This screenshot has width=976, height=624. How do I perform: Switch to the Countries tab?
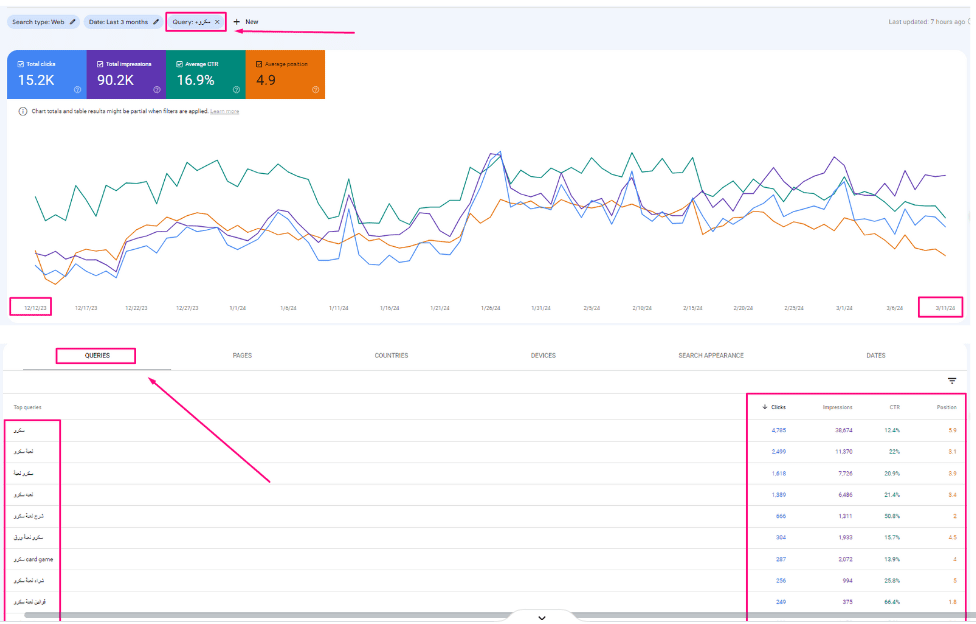[392, 356]
